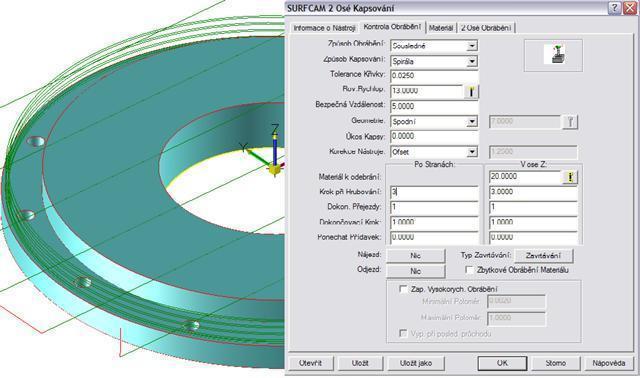640x378 pixels.
Task: Toggle Vyp. při posled. průchodu checkbox
Action: click(x=403, y=334)
